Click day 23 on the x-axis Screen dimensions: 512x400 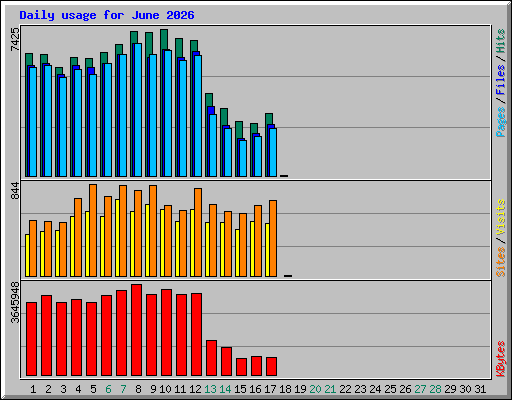pyautogui.click(x=360, y=389)
